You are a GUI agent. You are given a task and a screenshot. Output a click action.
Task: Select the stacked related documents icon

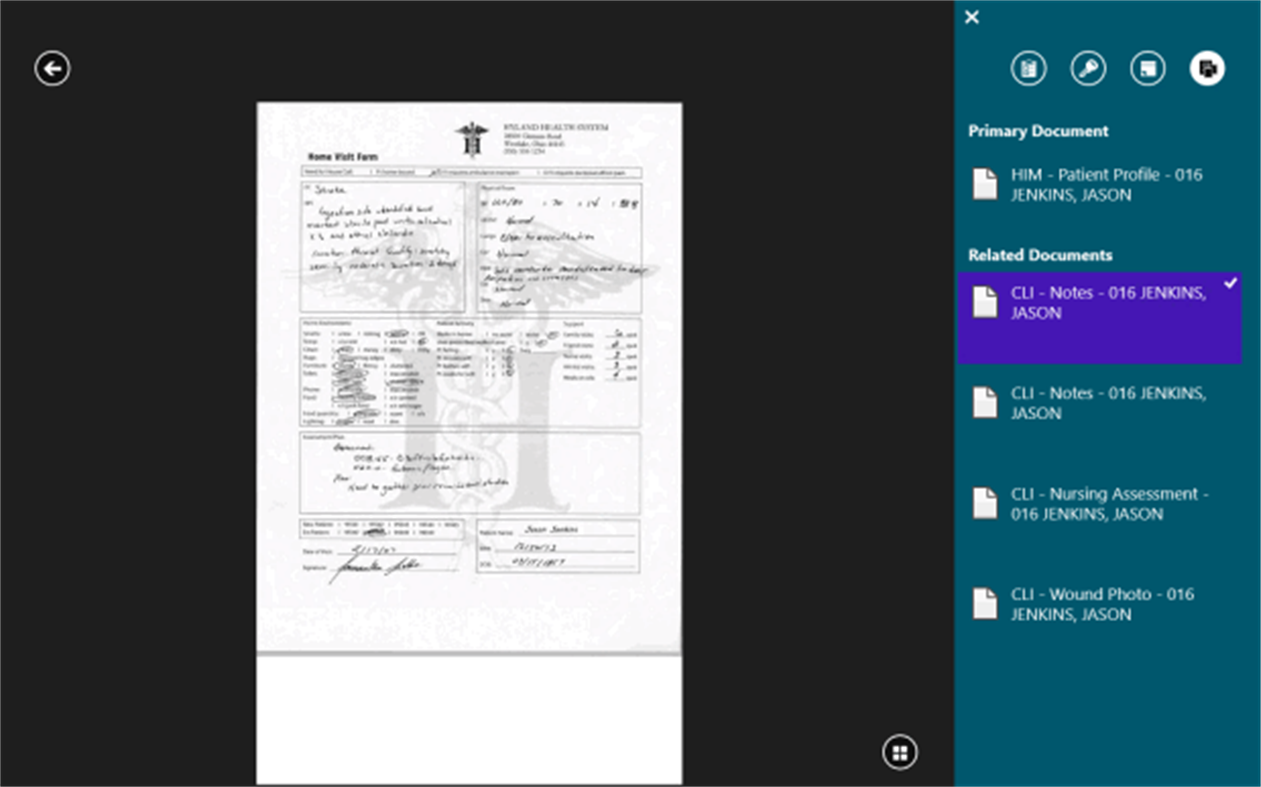1207,68
